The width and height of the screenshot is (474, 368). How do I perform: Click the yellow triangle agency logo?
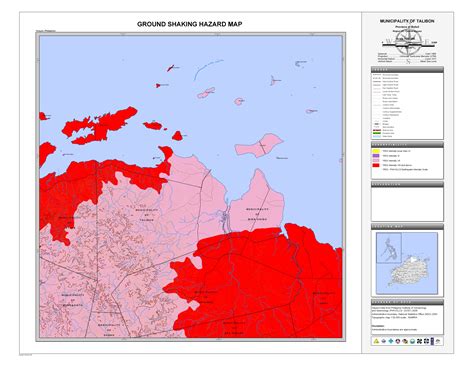click(x=376, y=341)
